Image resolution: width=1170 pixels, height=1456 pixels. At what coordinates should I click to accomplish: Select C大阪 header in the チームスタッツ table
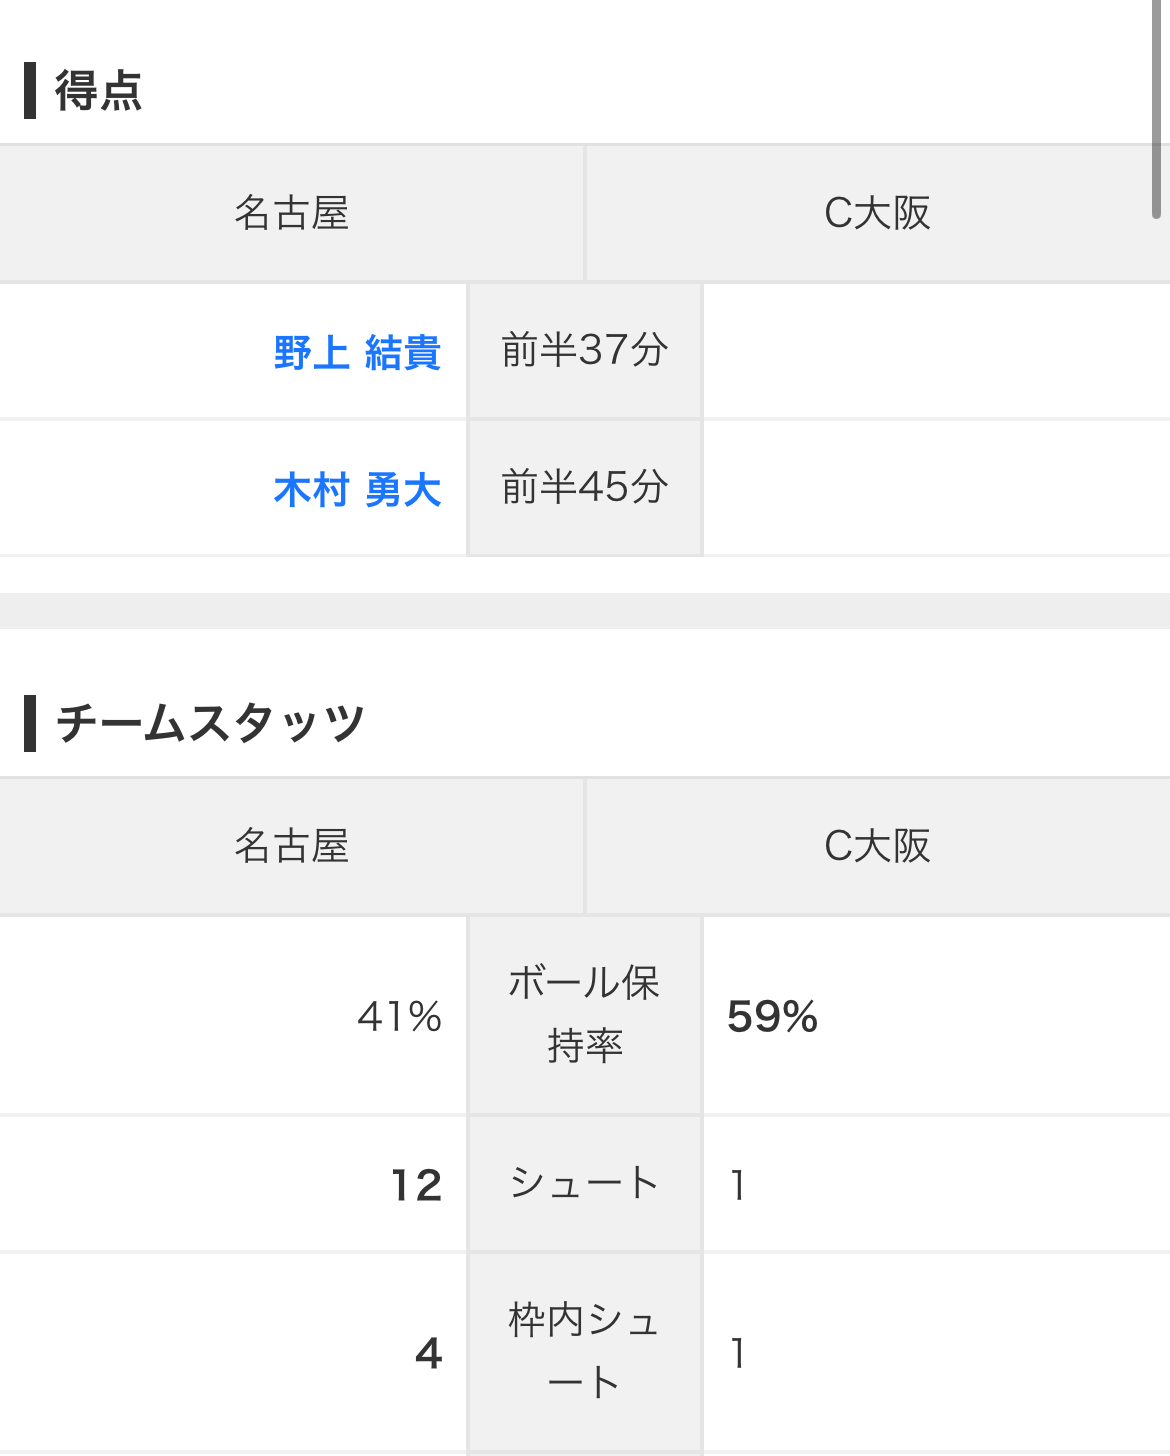coord(877,846)
